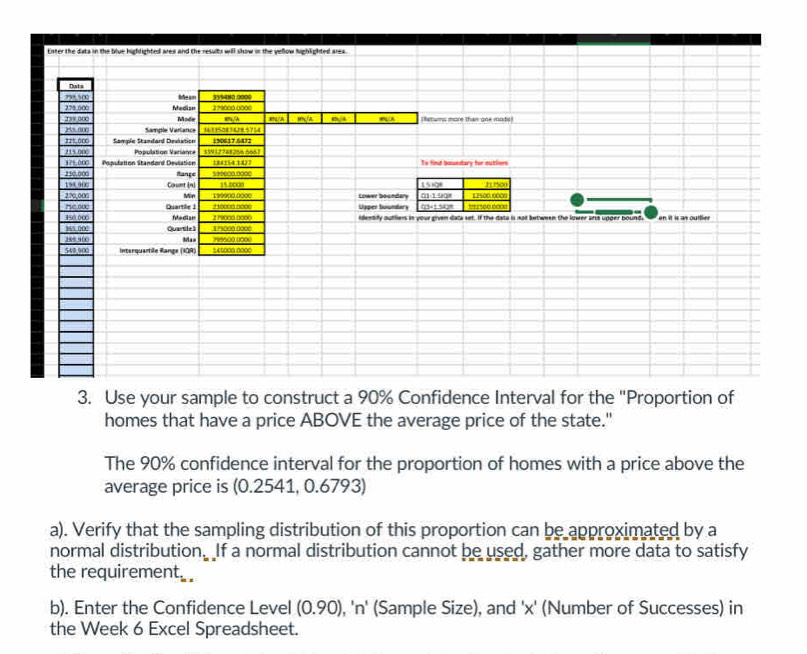Select the green horizontal line shape

[619, 200]
